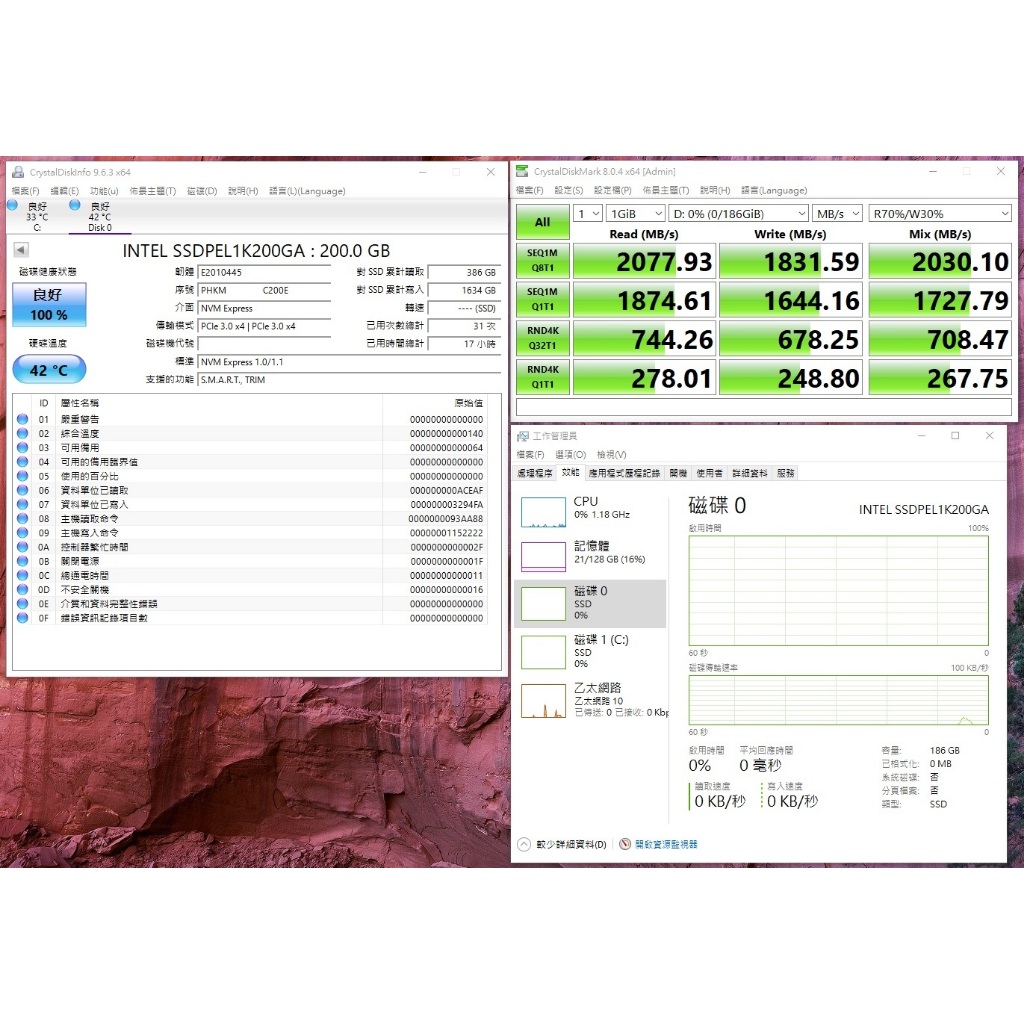Viewport: 1024px width, 1024px height.
Task: Select the Memory (記憶體) graph thumbnail
Action: click(543, 557)
